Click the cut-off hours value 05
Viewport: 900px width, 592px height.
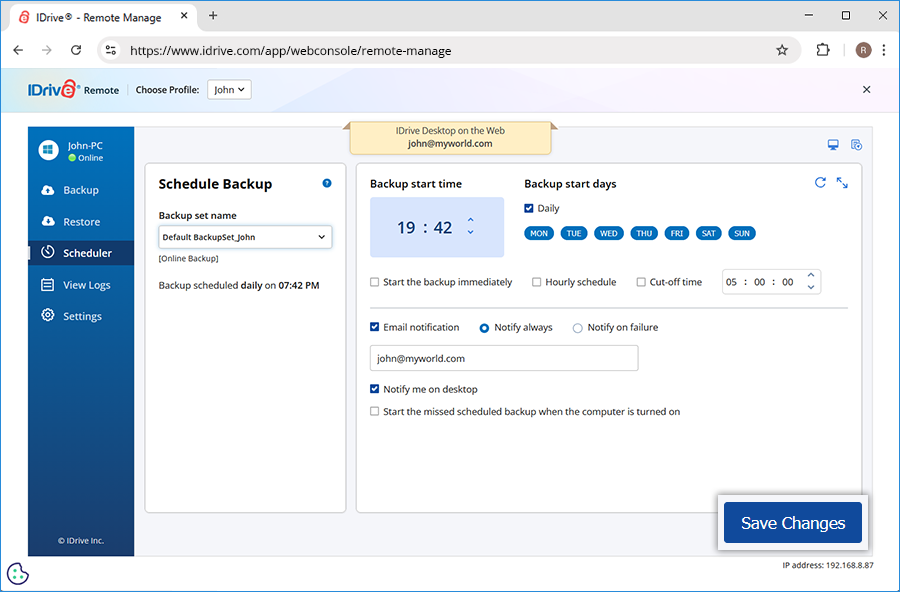tap(731, 282)
